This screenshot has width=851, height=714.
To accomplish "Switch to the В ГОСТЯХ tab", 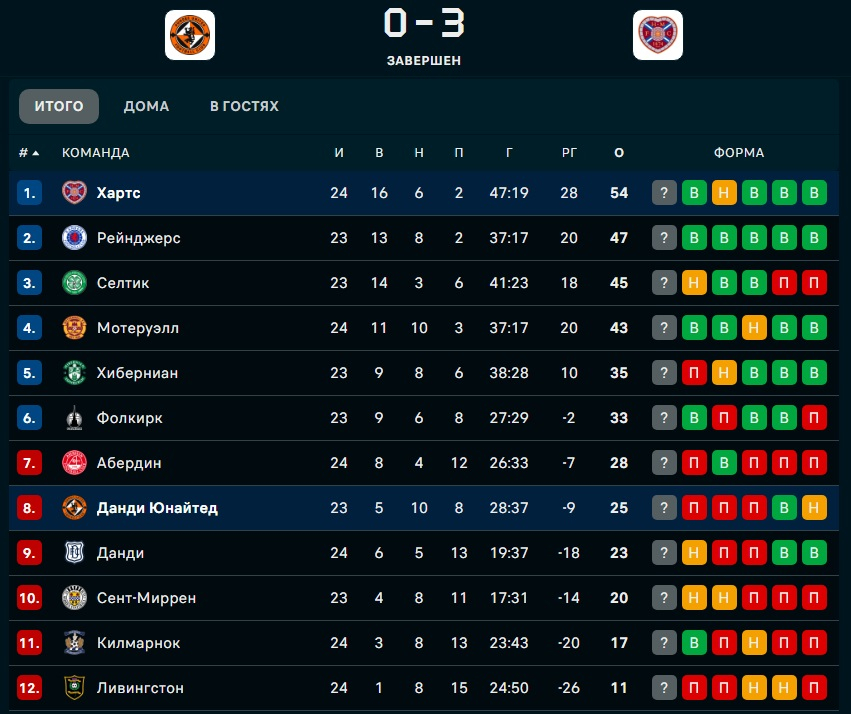I will coord(244,106).
